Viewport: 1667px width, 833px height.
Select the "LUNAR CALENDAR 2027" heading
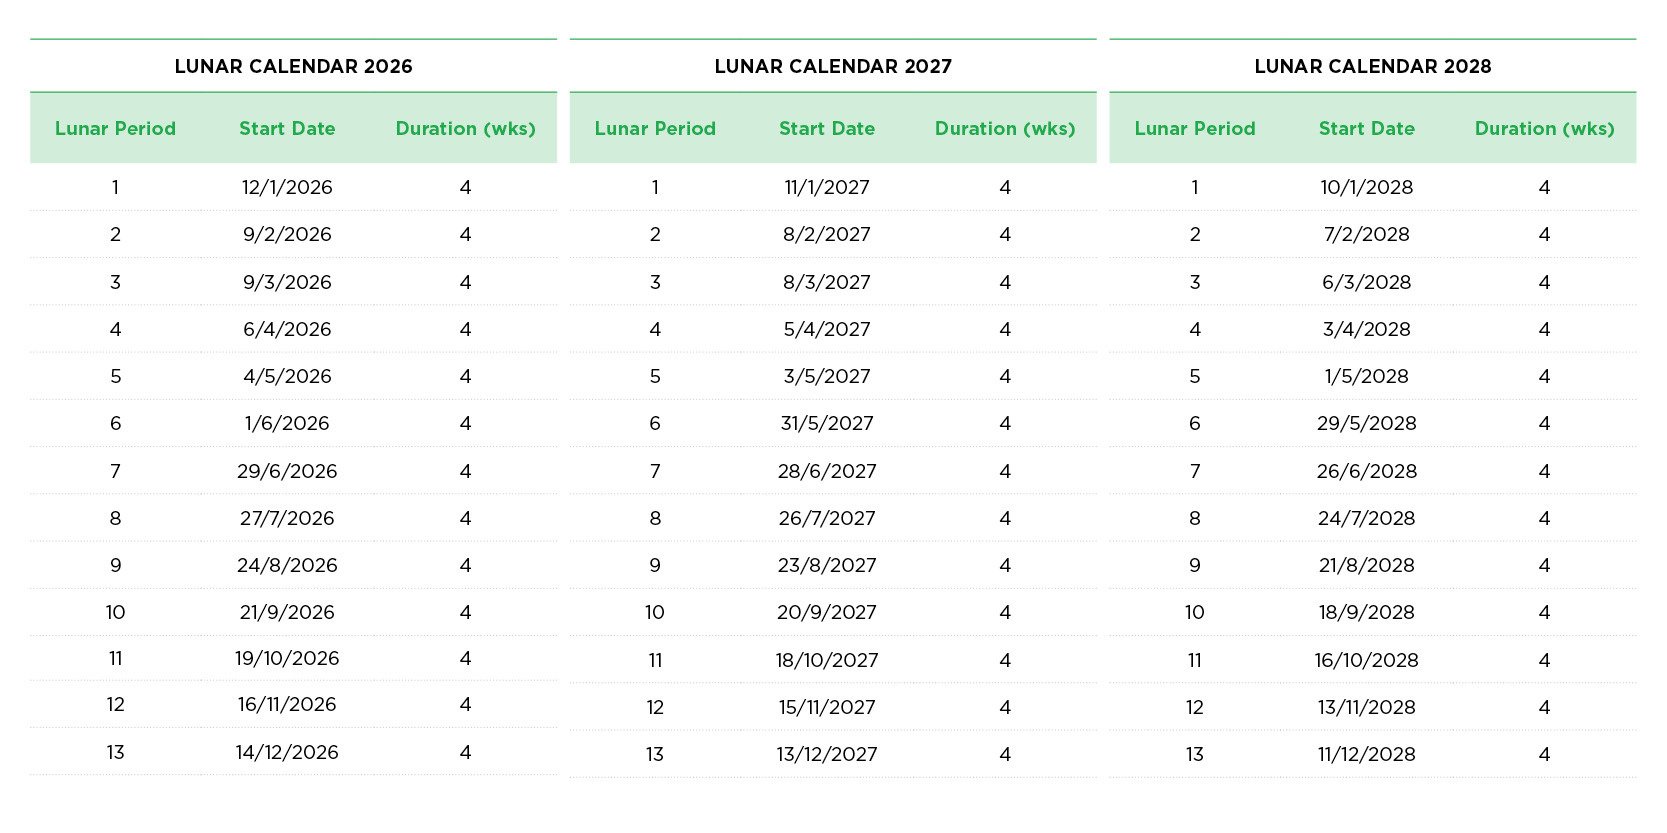[833, 66]
